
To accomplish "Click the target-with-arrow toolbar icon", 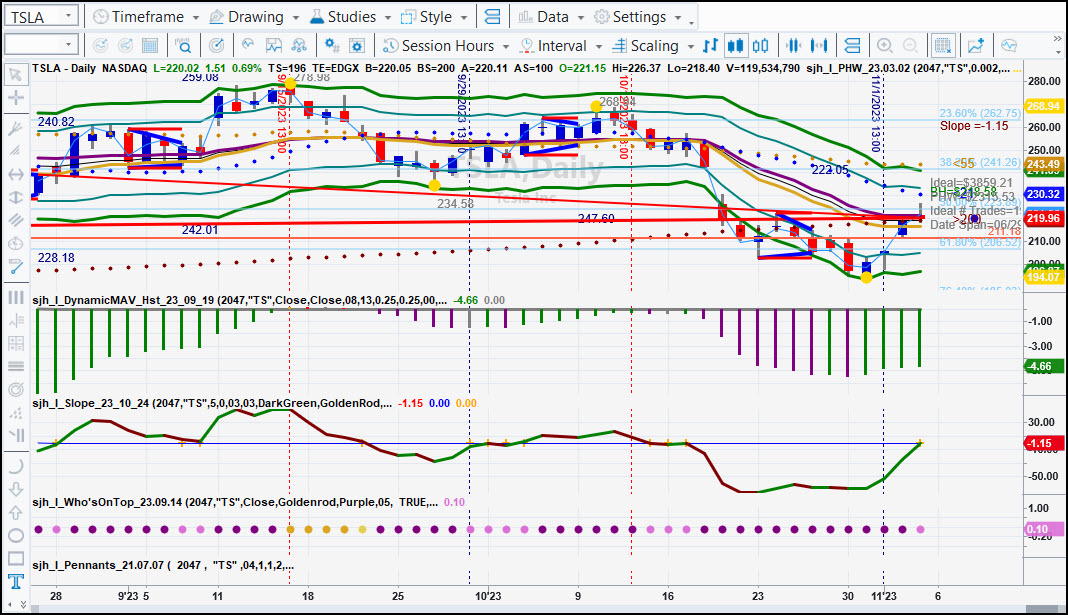I will tap(216, 46).
